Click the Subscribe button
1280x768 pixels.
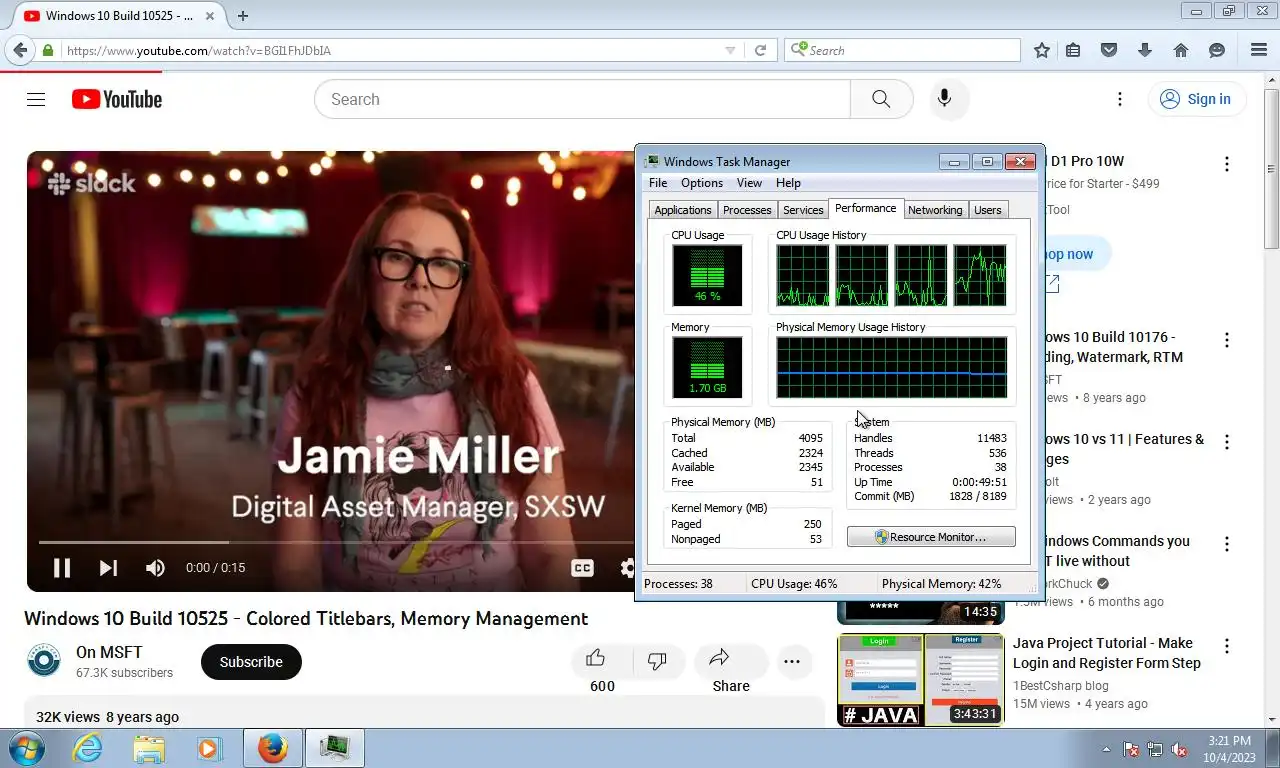coord(251,662)
